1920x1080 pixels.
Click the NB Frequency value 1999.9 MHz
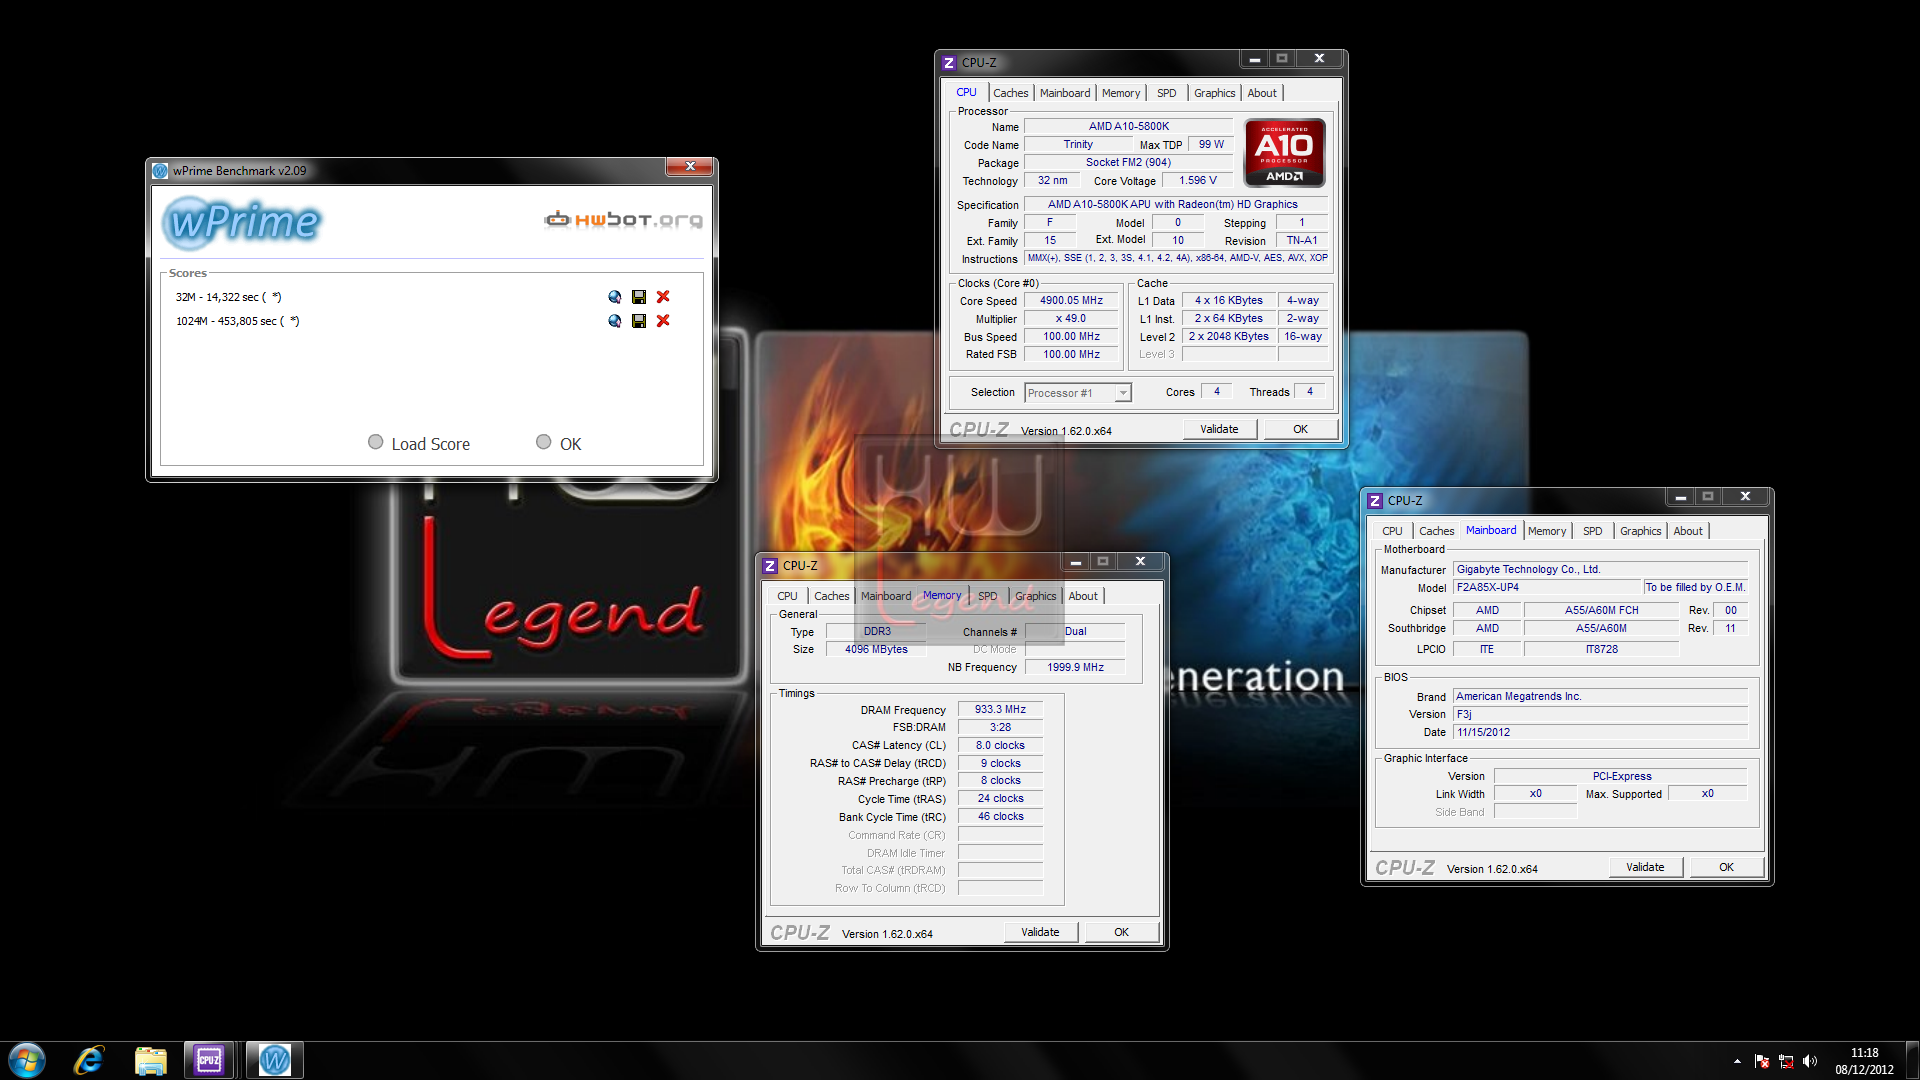pos(1075,667)
